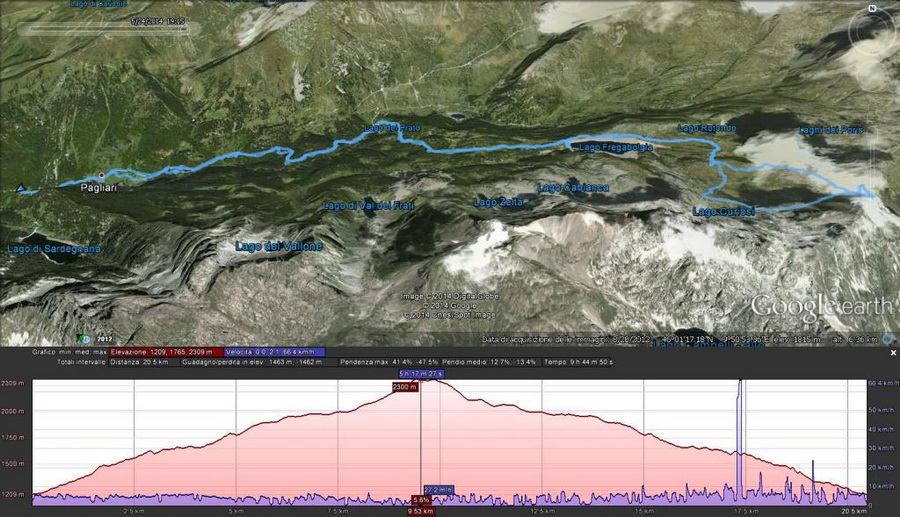Click the Lago Zelta map label
This screenshot has width=900, height=517.
[x=498, y=202]
